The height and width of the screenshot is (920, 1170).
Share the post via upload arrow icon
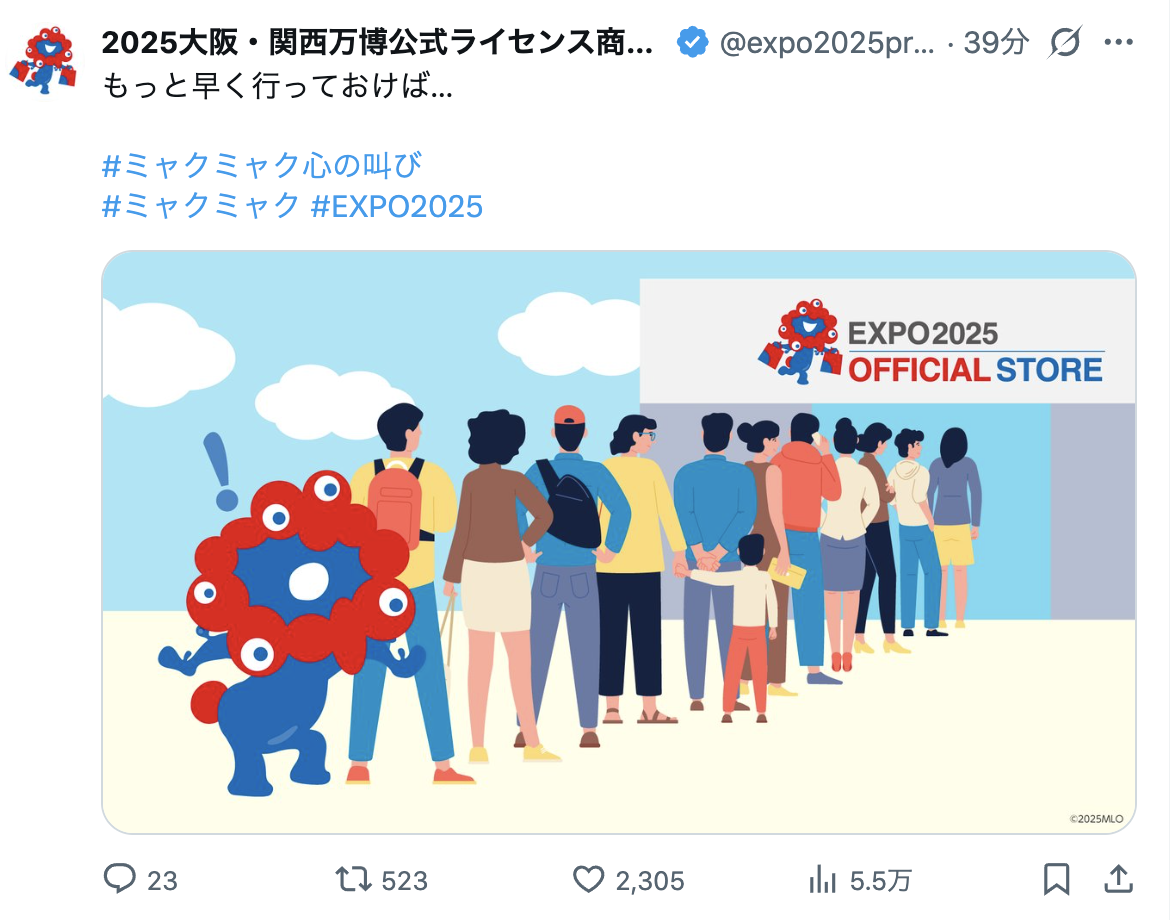coord(1118,879)
